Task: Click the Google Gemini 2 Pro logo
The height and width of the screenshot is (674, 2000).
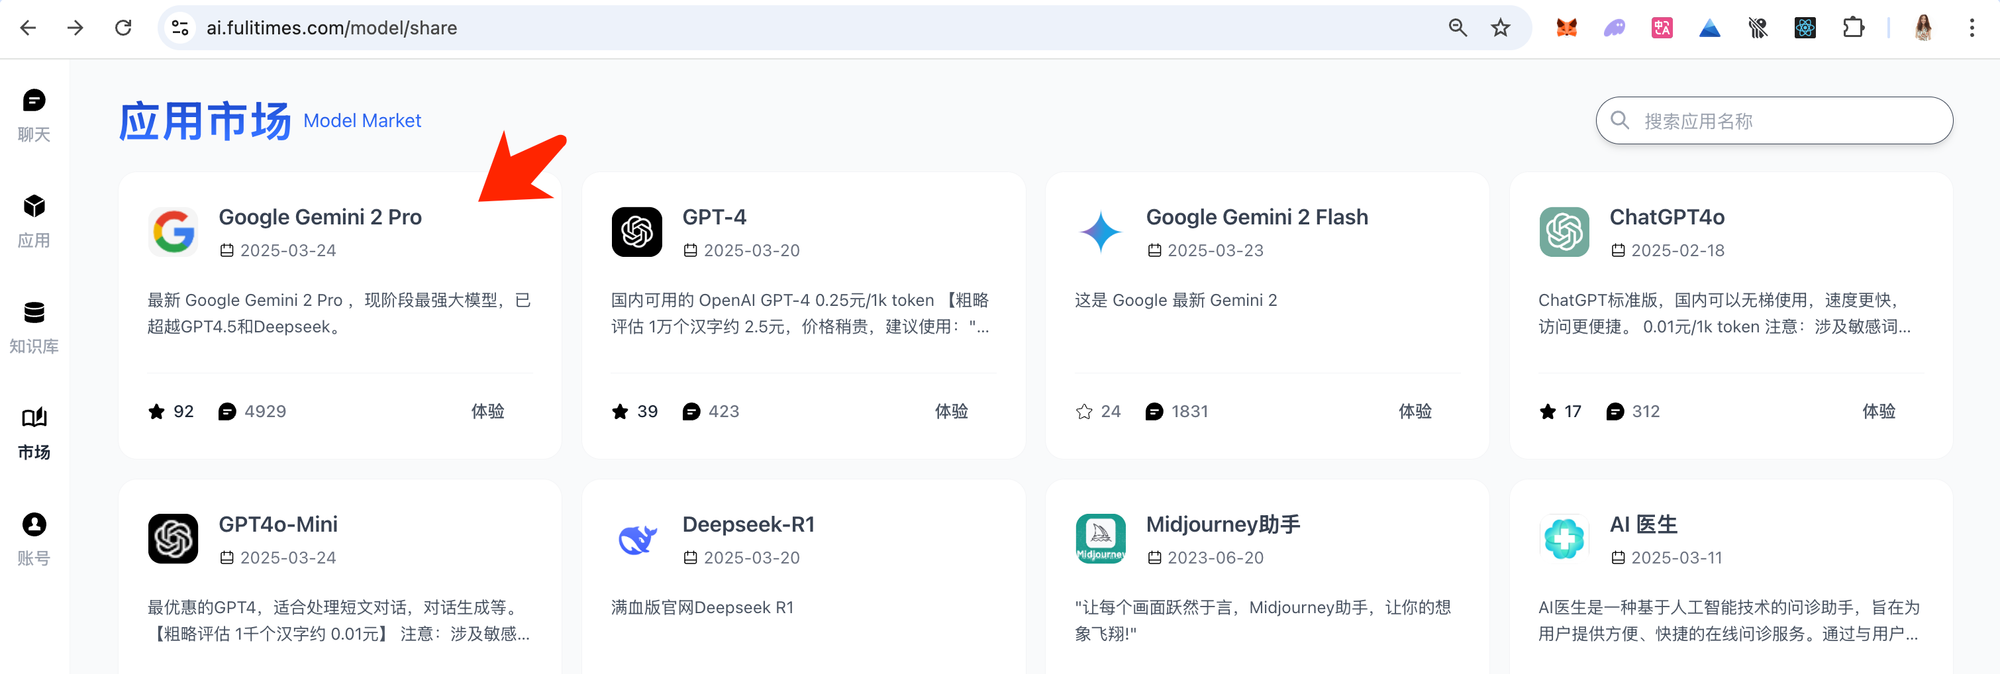Action: pyautogui.click(x=173, y=232)
